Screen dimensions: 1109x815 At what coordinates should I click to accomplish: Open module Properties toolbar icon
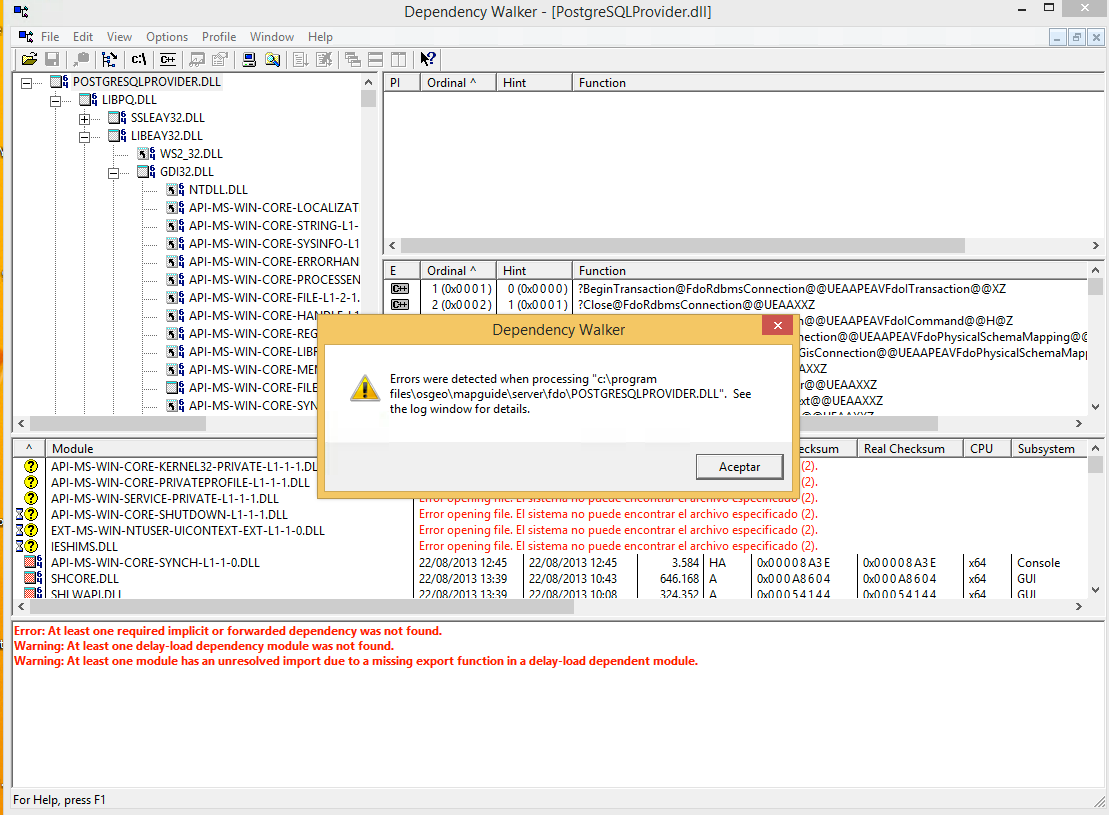tap(219, 59)
